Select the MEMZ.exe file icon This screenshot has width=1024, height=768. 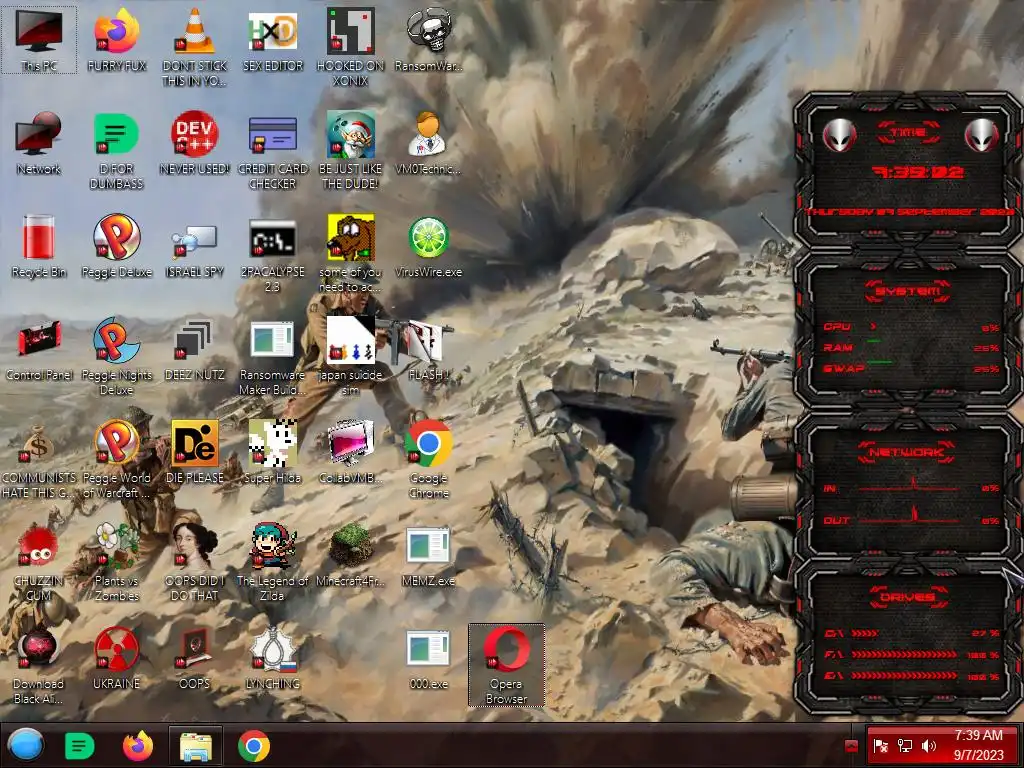point(428,555)
